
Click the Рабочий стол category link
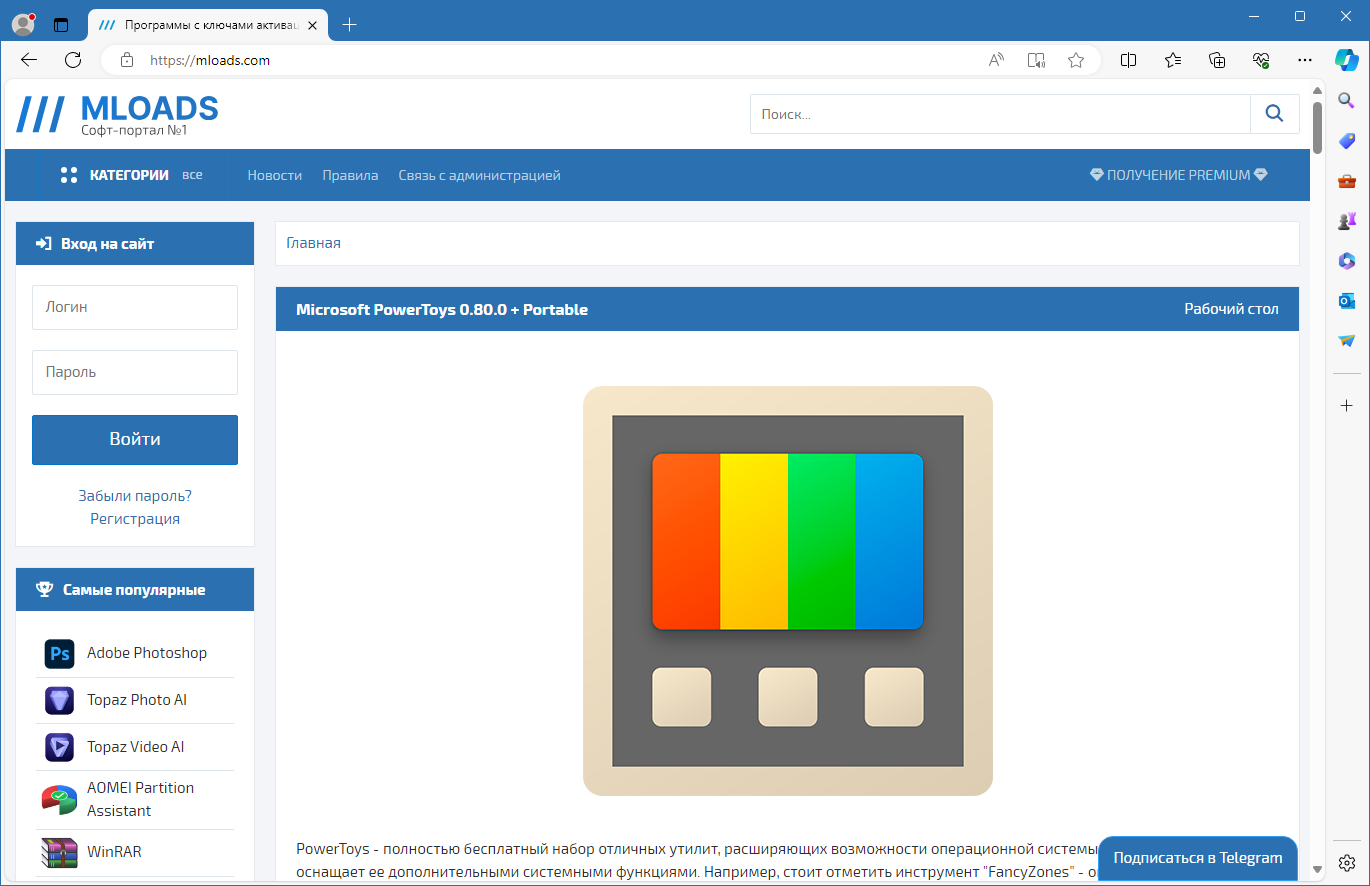[1231, 309]
